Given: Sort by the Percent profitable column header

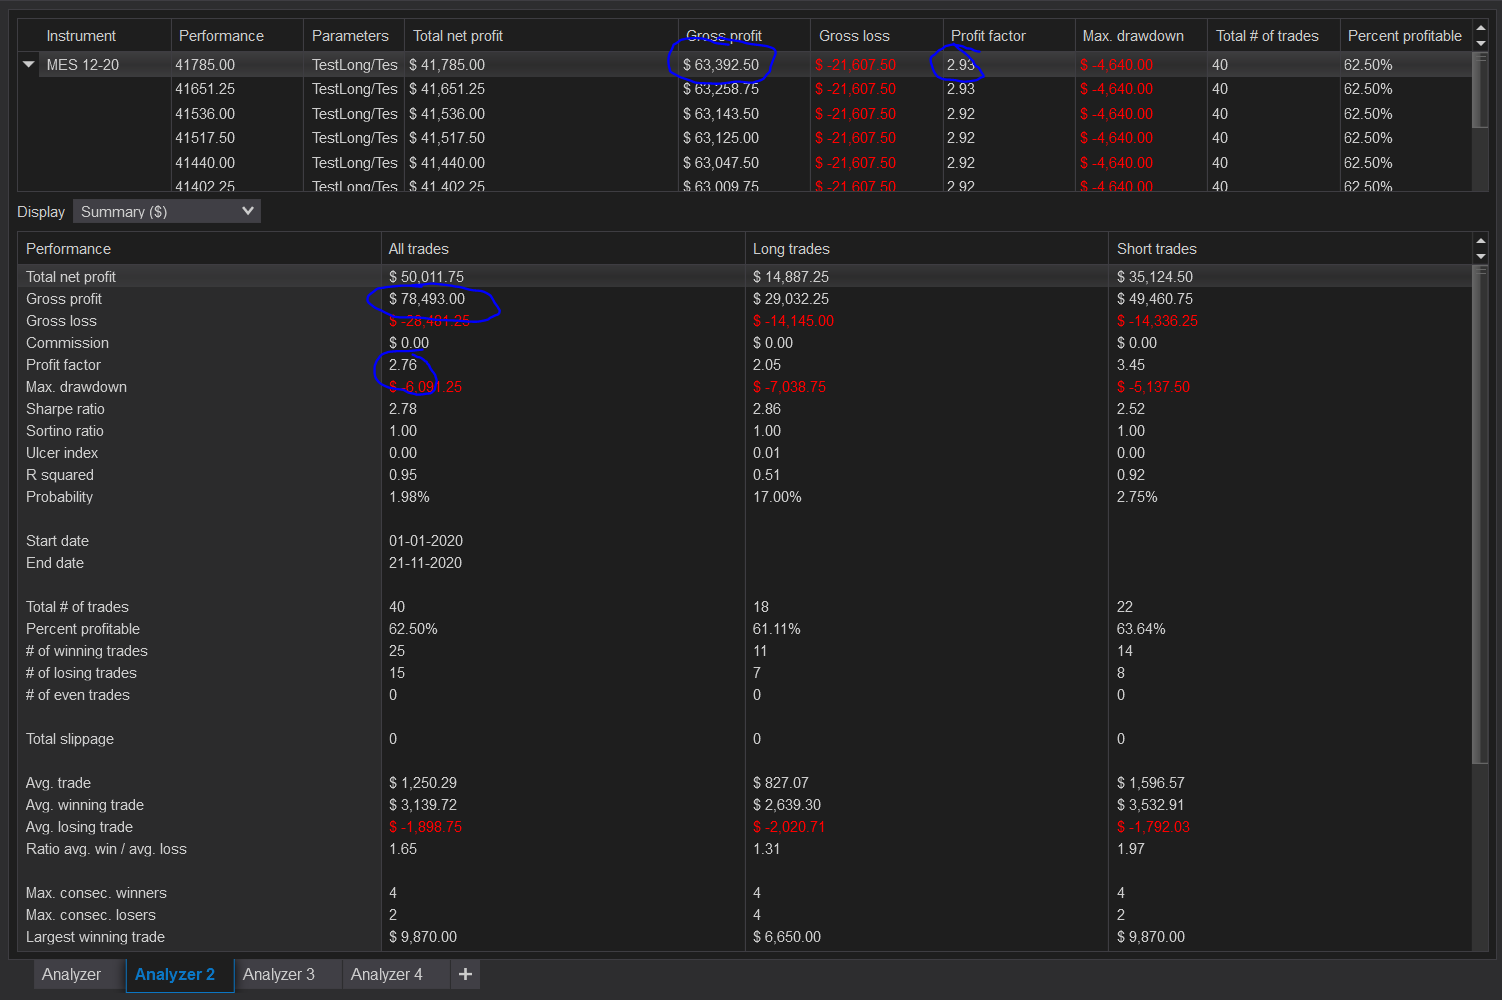Looking at the screenshot, I should coord(1405,36).
